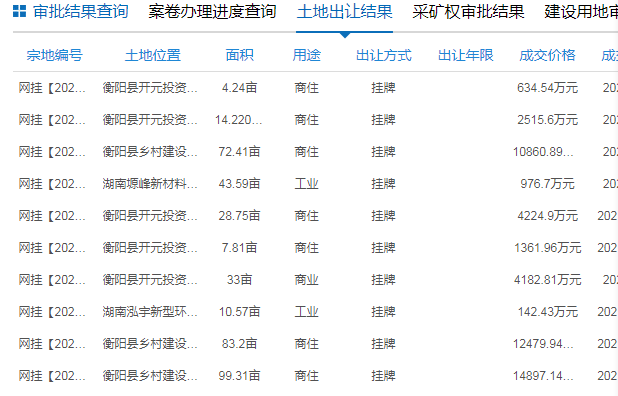The image size is (618, 396).
Task: Switch to 案卷办理进度查询 tab
Action: [x=212, y=11]
